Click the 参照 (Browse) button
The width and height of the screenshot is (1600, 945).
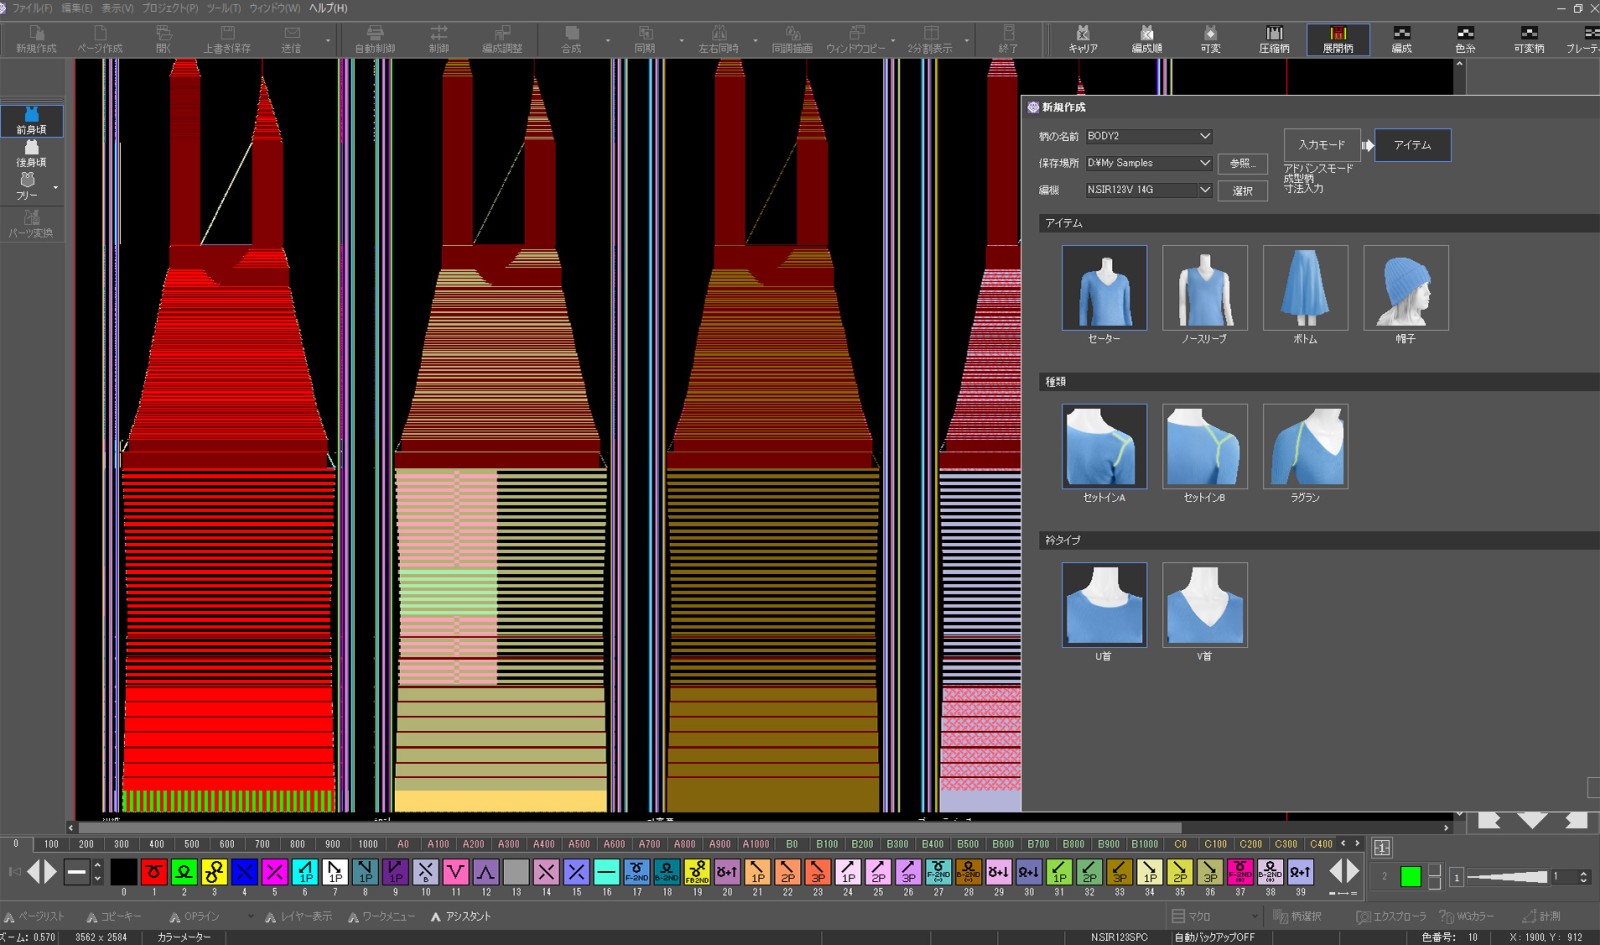[1242, 163]
